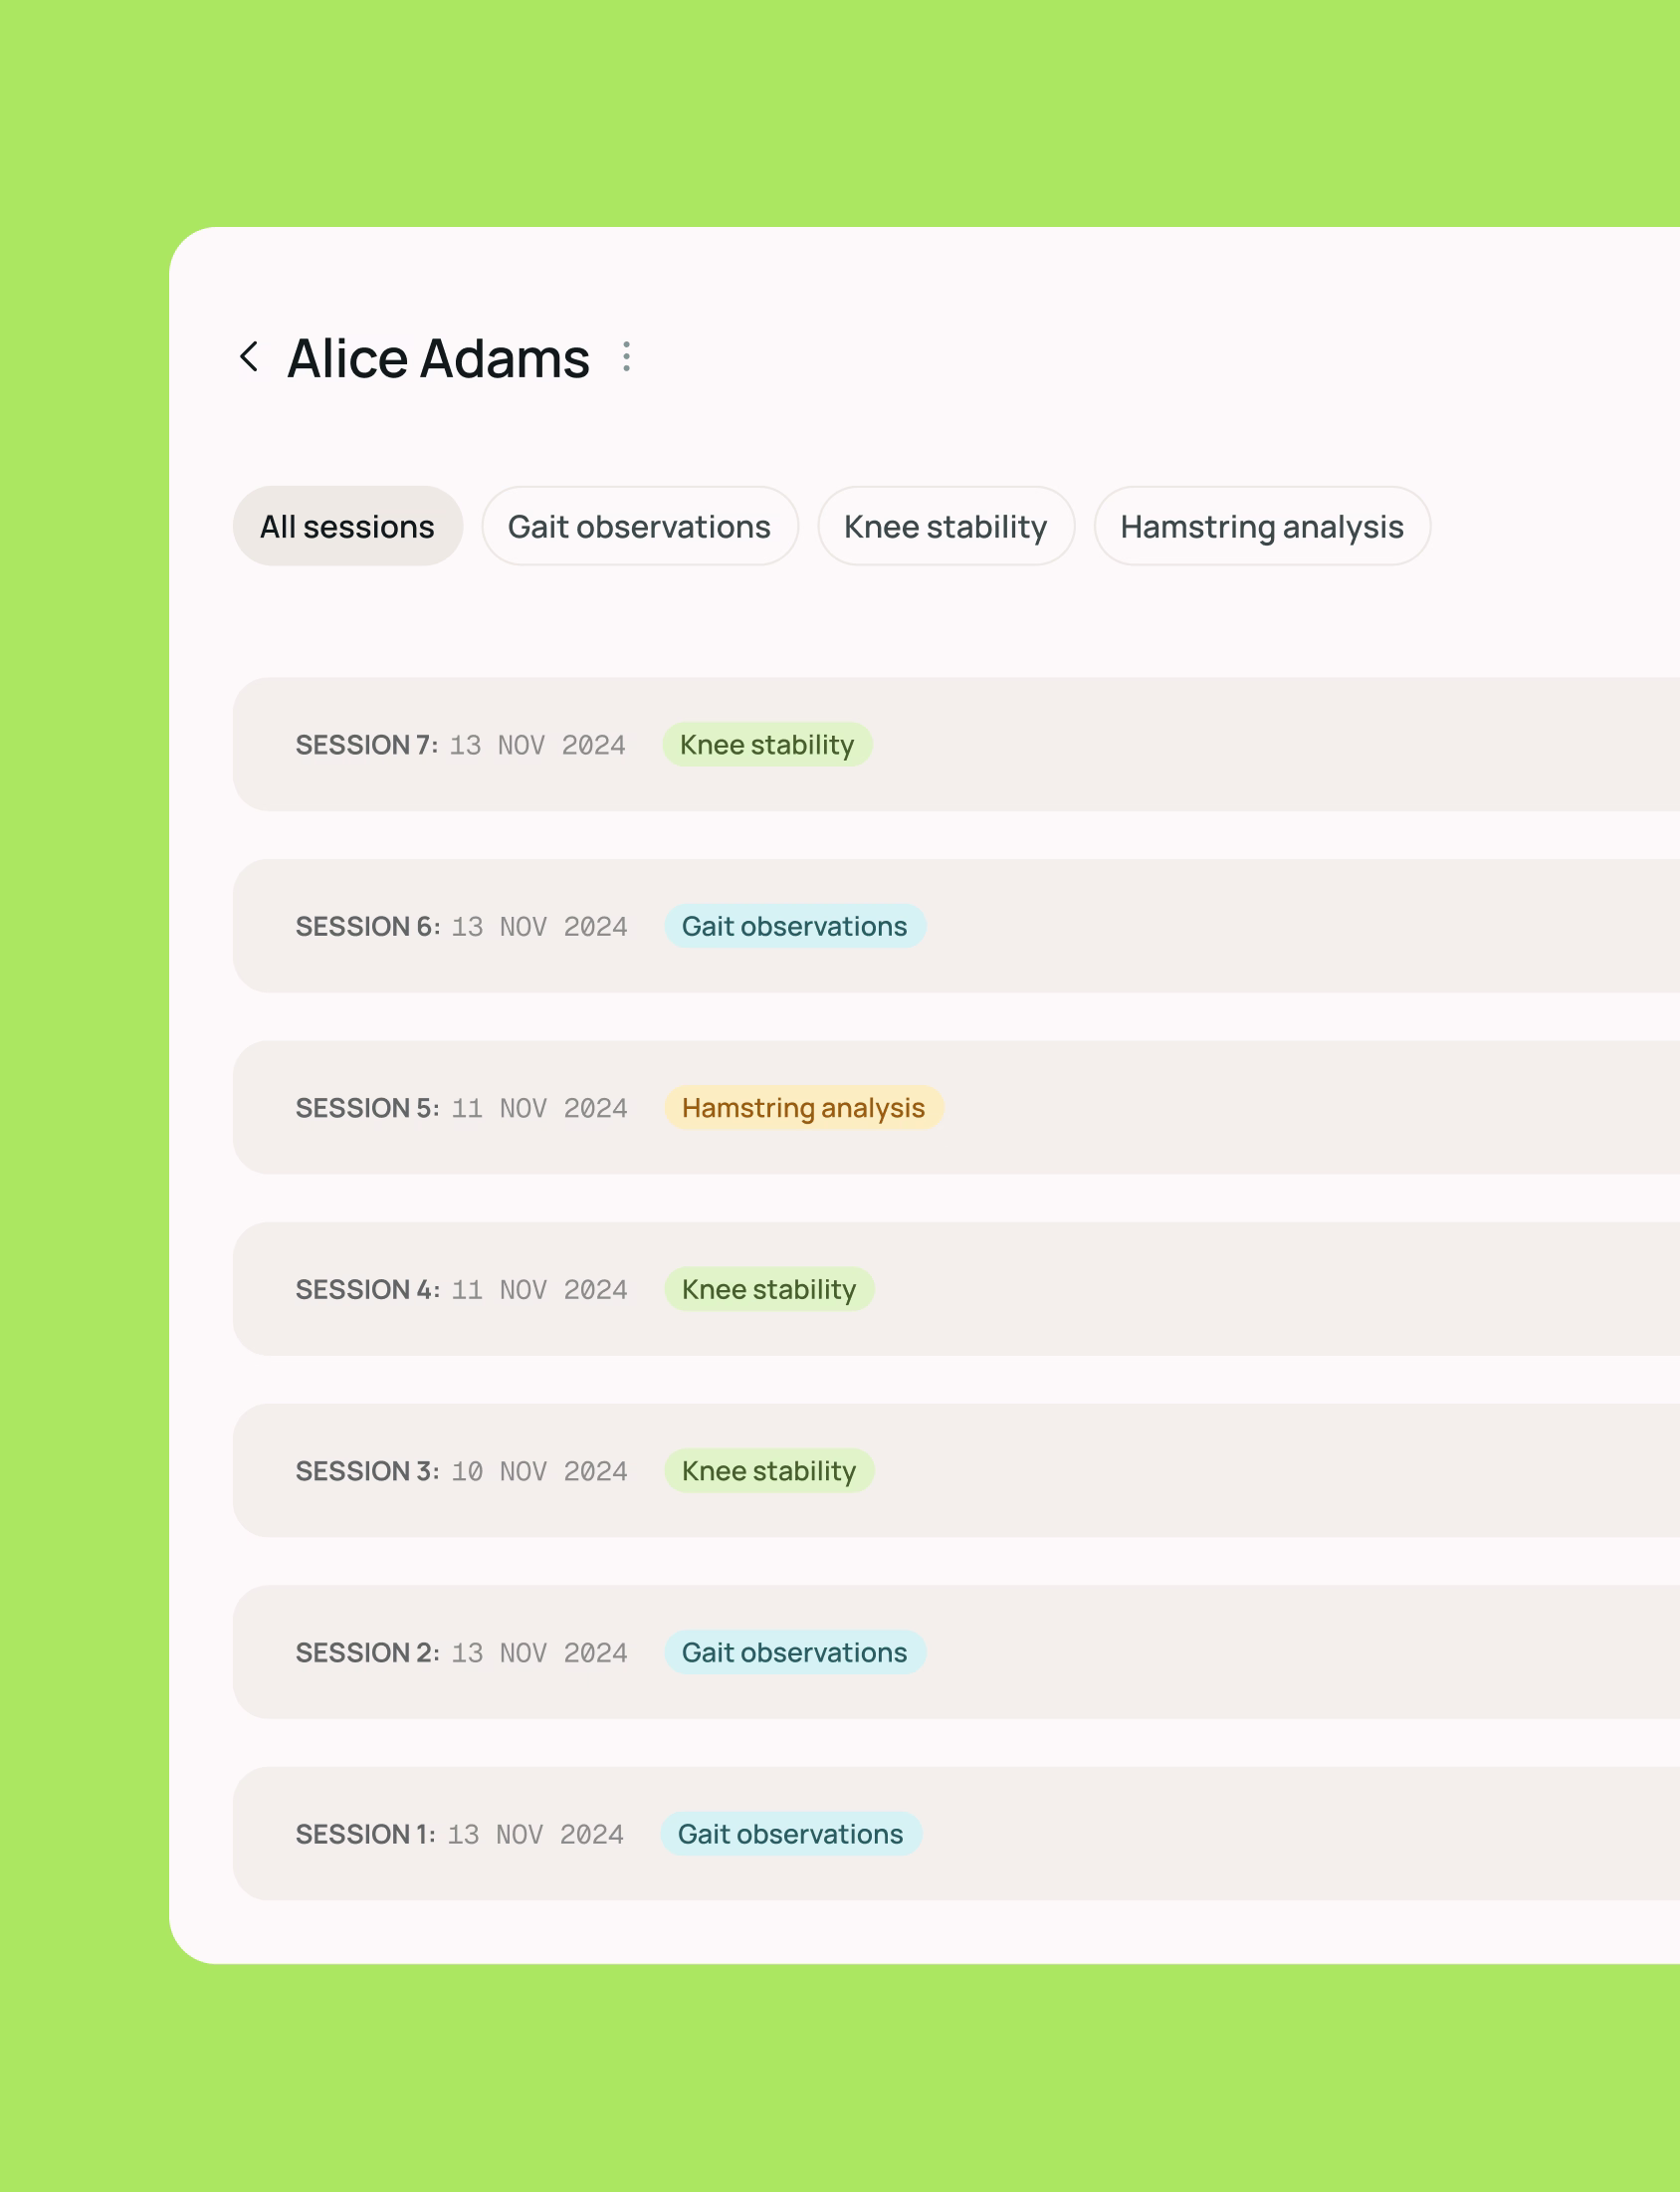Click the Knee stability tag on Session 7
Screen dimensions: 1680x2192
767,744
